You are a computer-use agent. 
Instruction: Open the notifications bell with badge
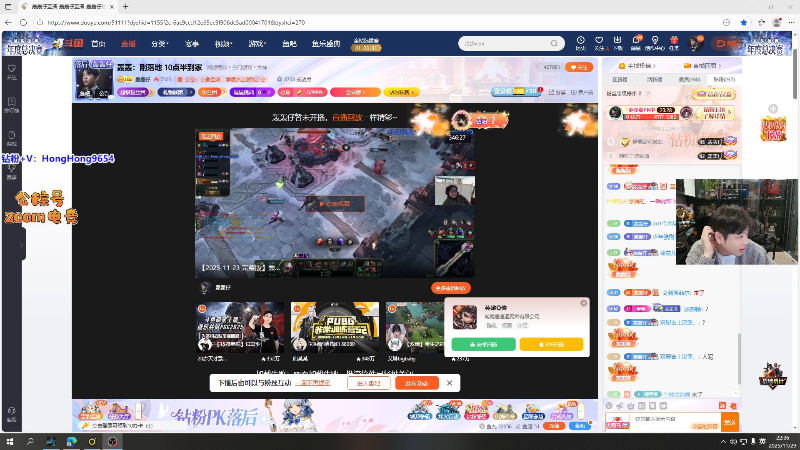[x=636, y=43]
